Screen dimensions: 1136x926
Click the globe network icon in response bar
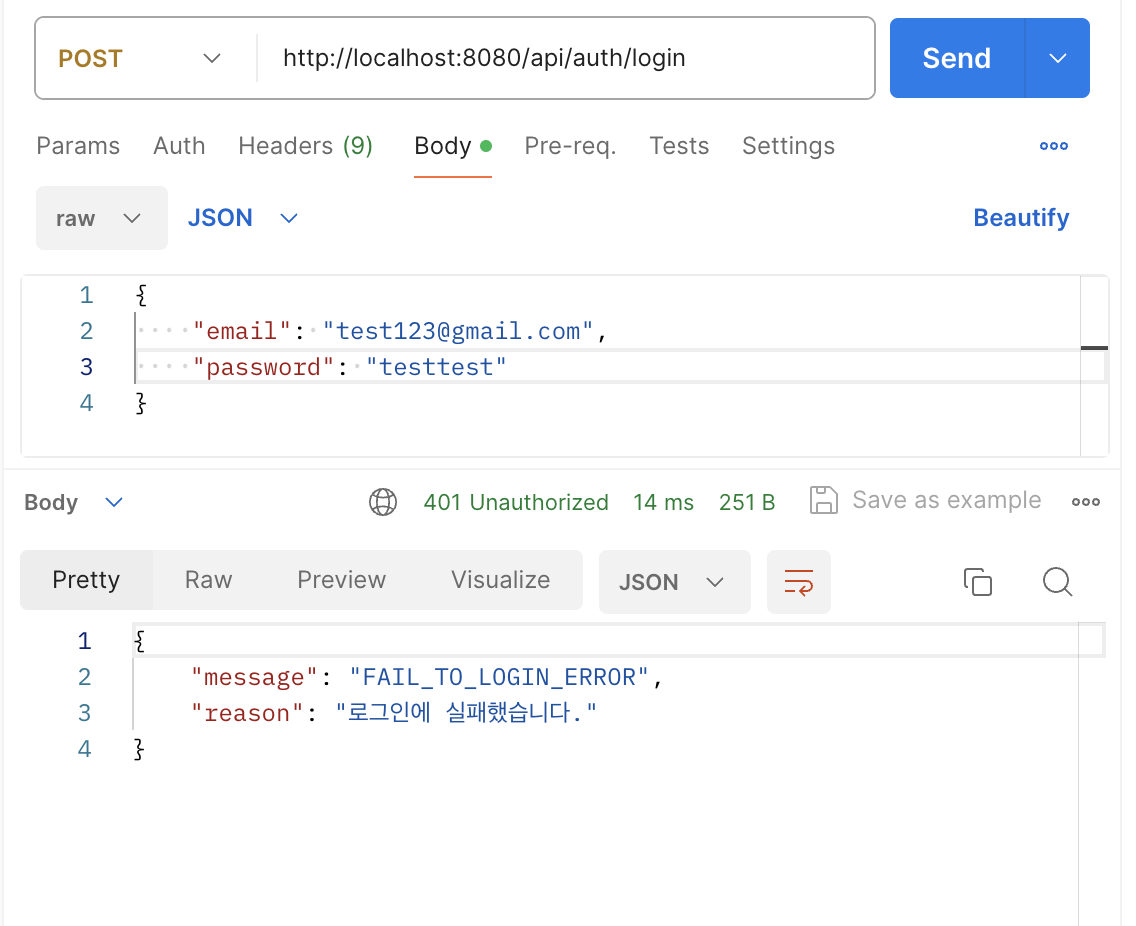coord(383,502)
